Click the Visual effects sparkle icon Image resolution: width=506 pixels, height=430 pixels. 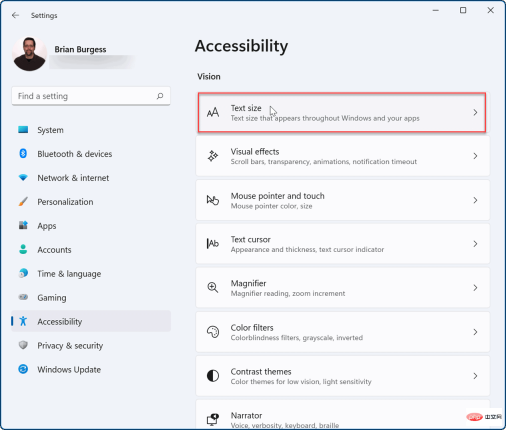point(213,156)
